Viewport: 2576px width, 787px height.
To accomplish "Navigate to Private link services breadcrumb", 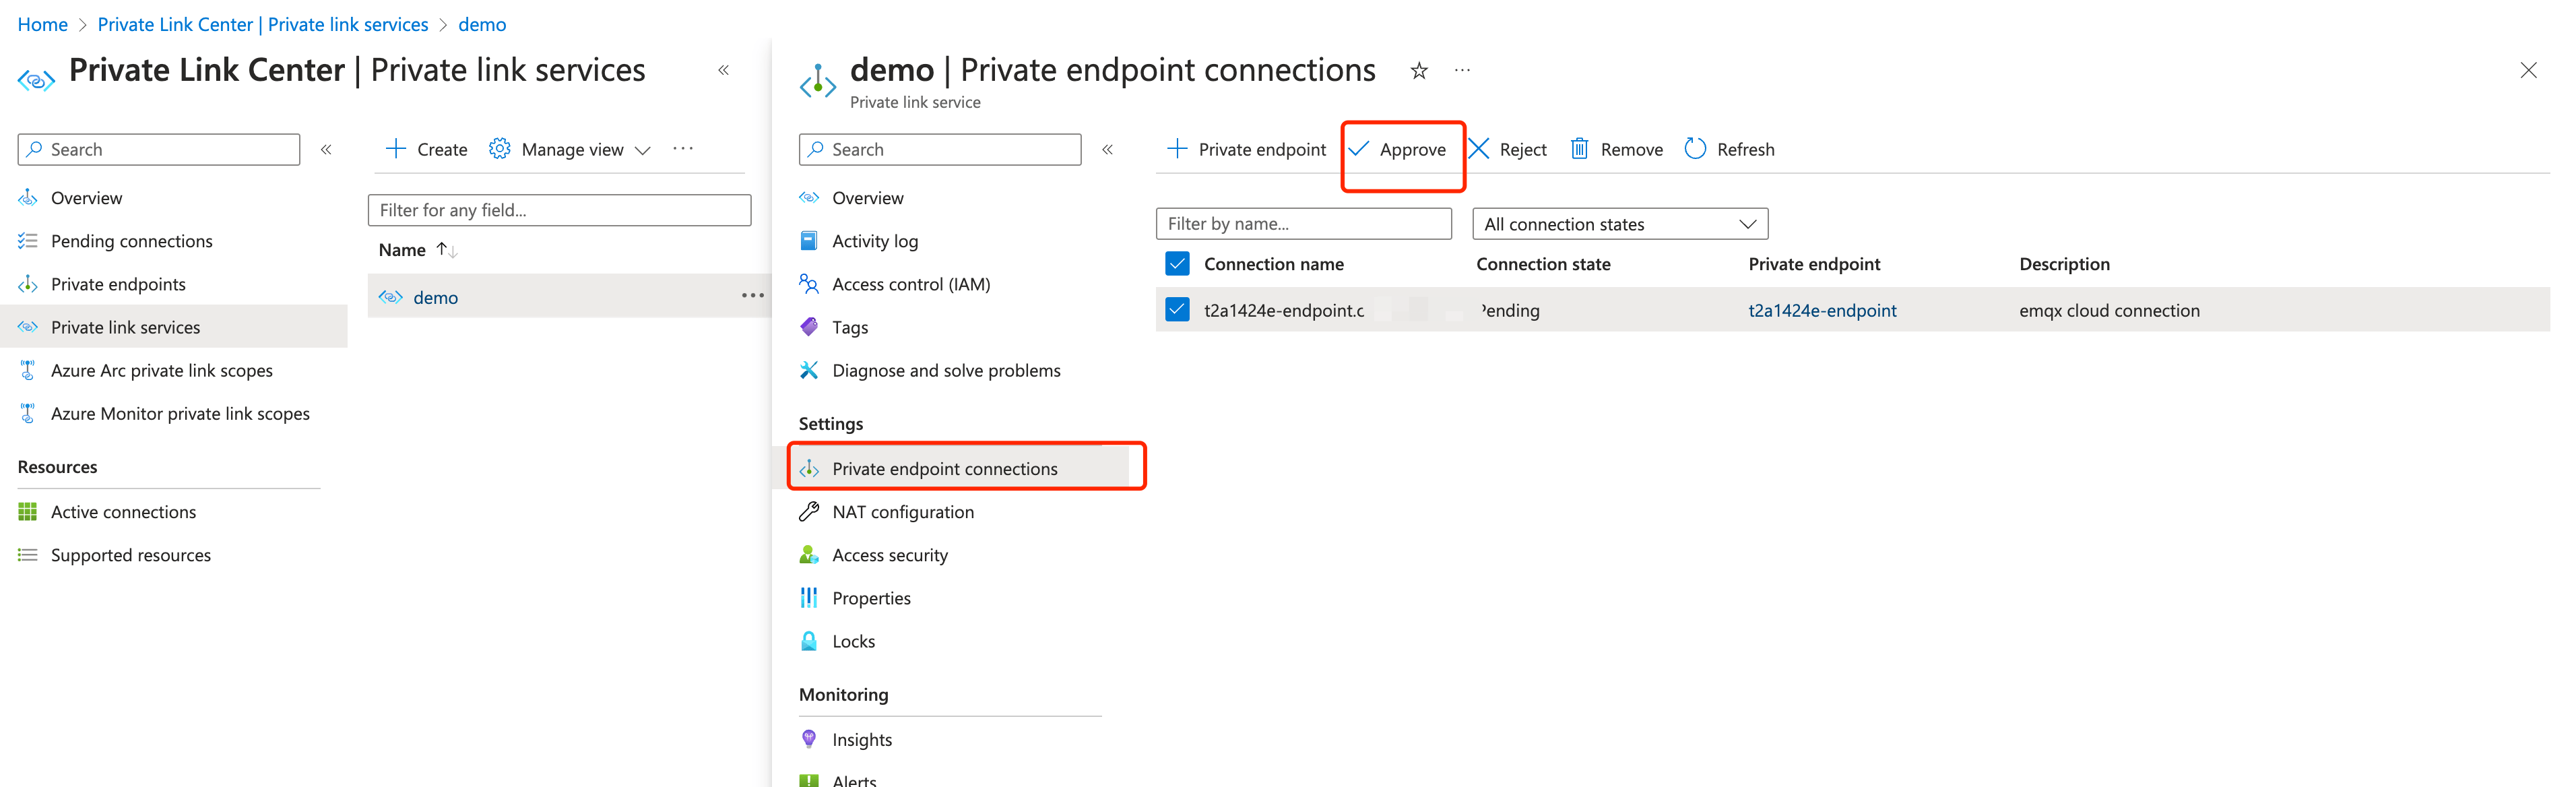I will tap(263, 23).
